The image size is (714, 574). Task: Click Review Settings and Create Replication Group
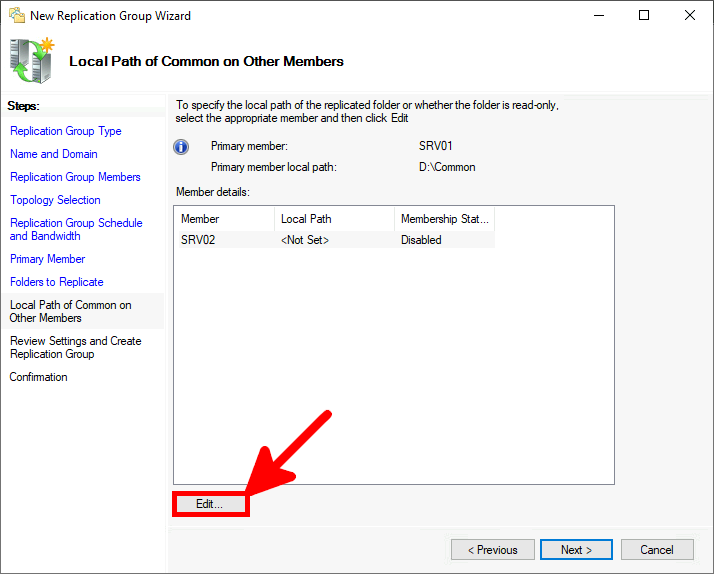click(x=76, y=347)
